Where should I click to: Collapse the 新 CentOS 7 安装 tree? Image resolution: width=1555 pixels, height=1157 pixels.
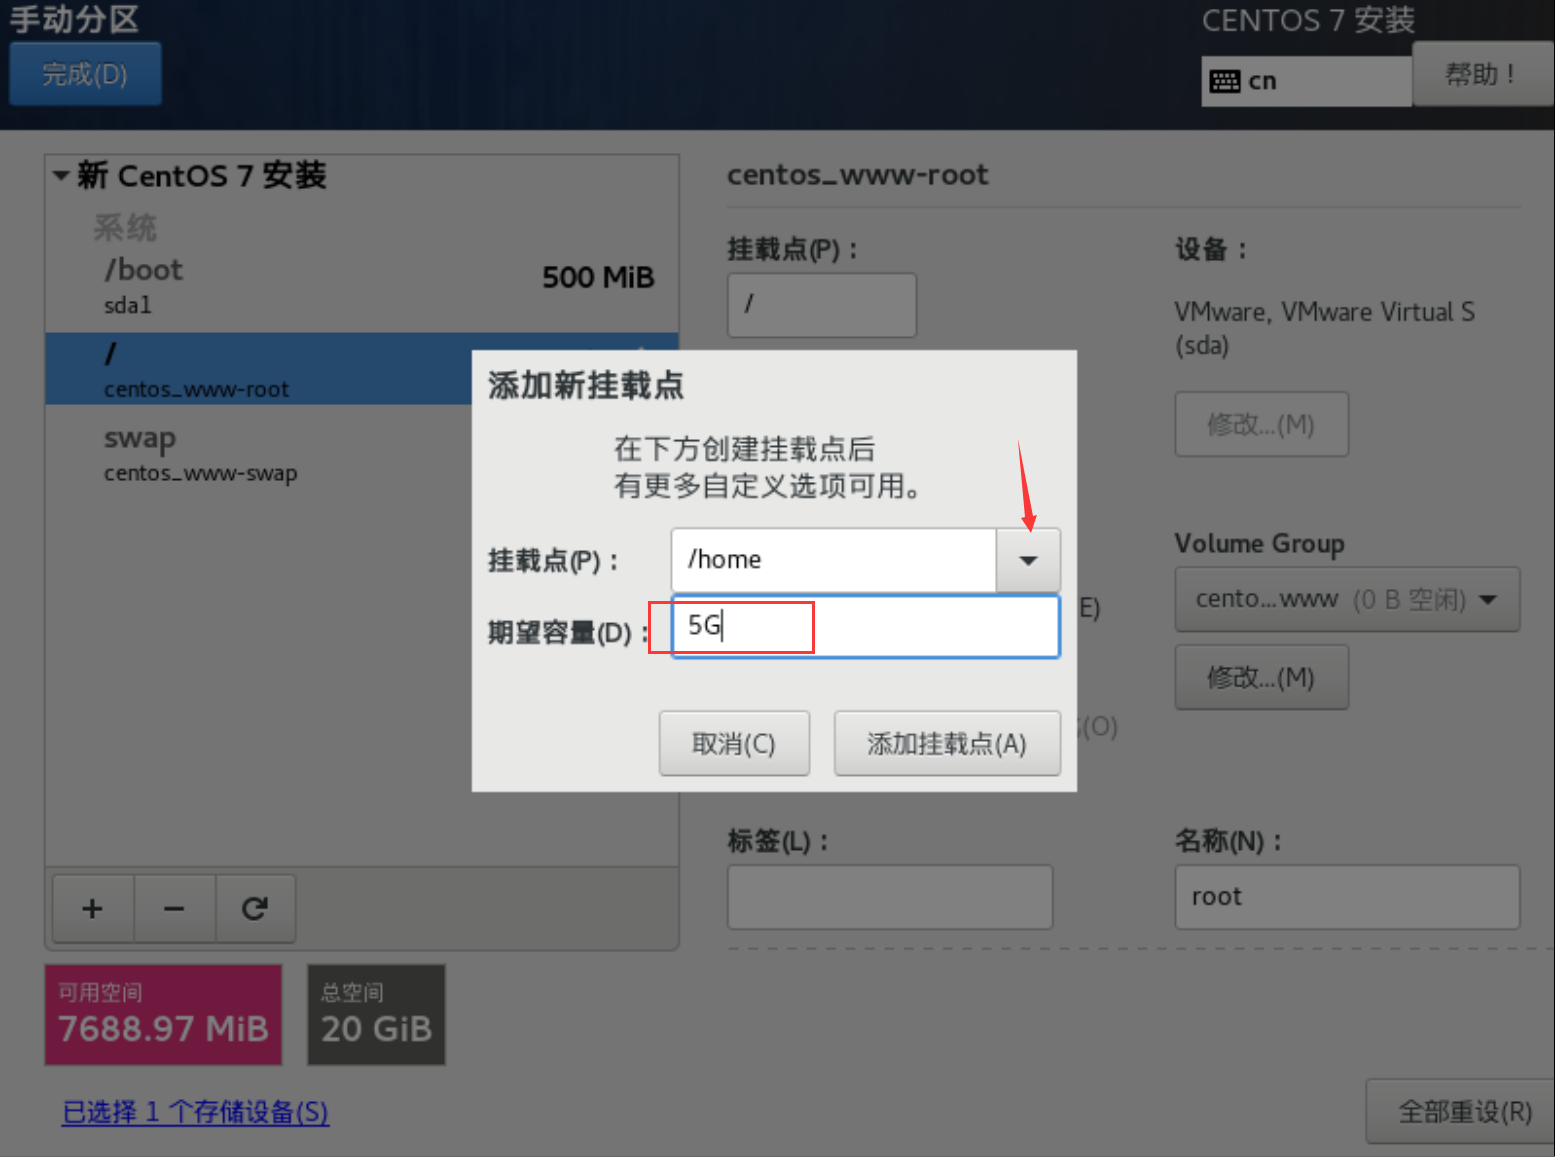[x=61, y=176]
